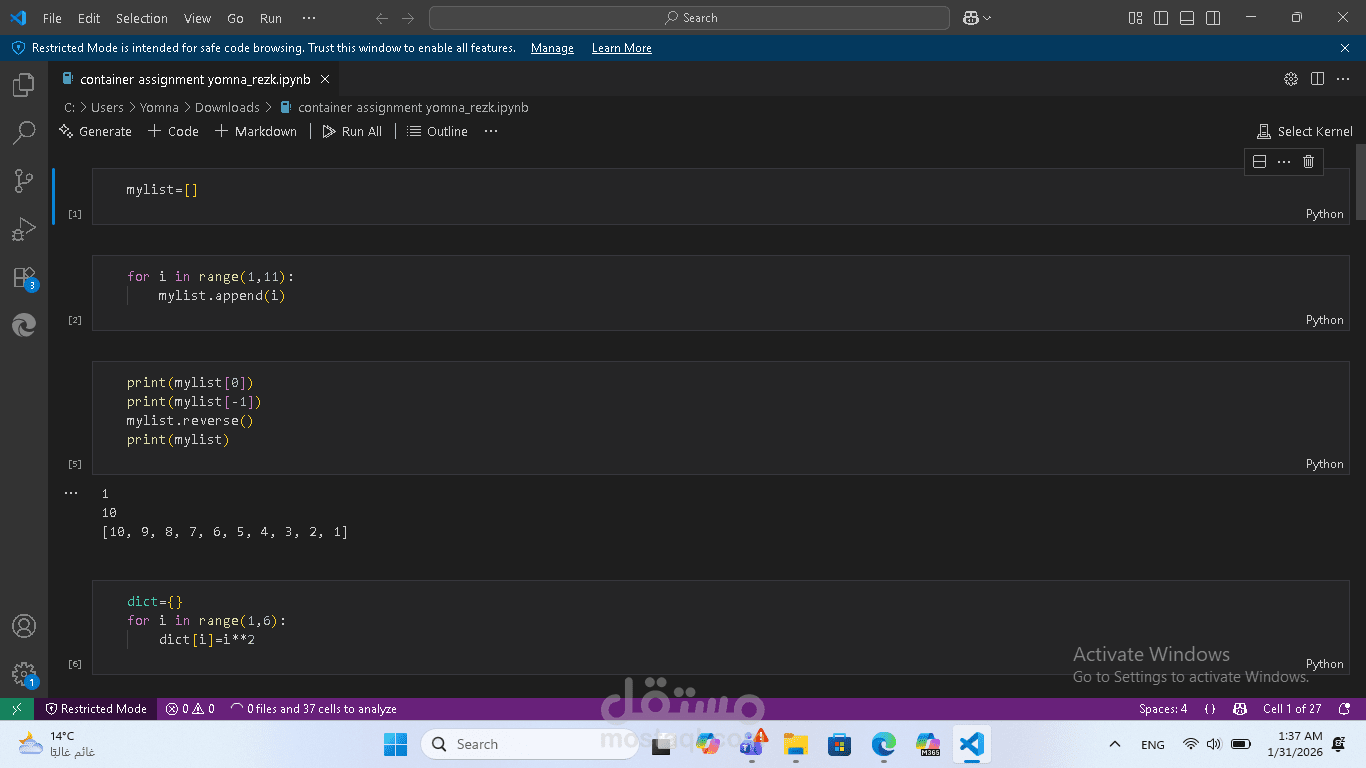Close the Restricted Mode banner
This screenshot has width=1366, height=768.
[x=1345, y=48]
